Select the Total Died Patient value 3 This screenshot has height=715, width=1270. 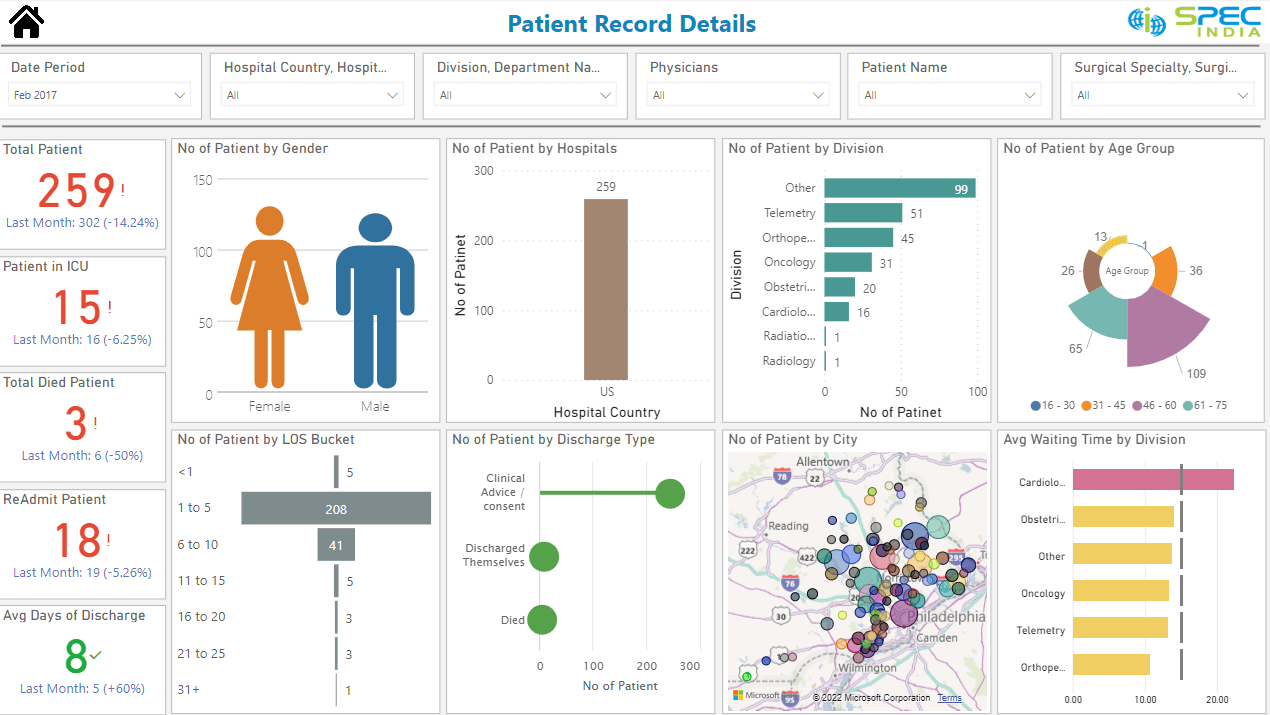76,423
